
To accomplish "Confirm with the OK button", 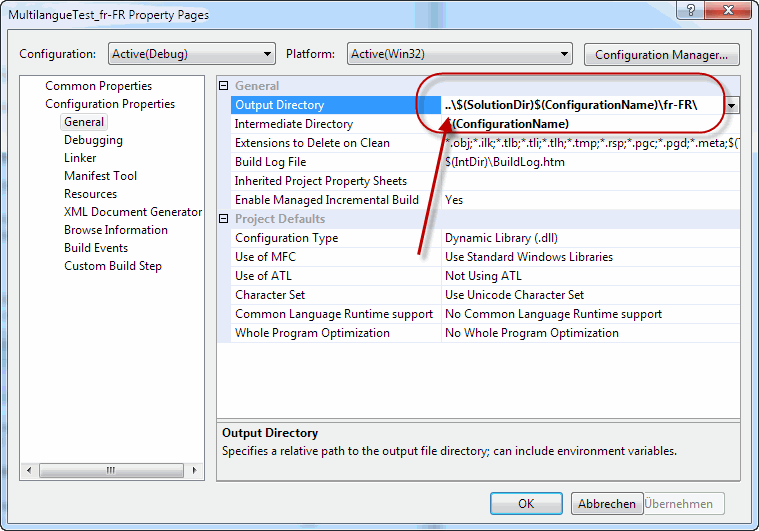I will [526, 504].
